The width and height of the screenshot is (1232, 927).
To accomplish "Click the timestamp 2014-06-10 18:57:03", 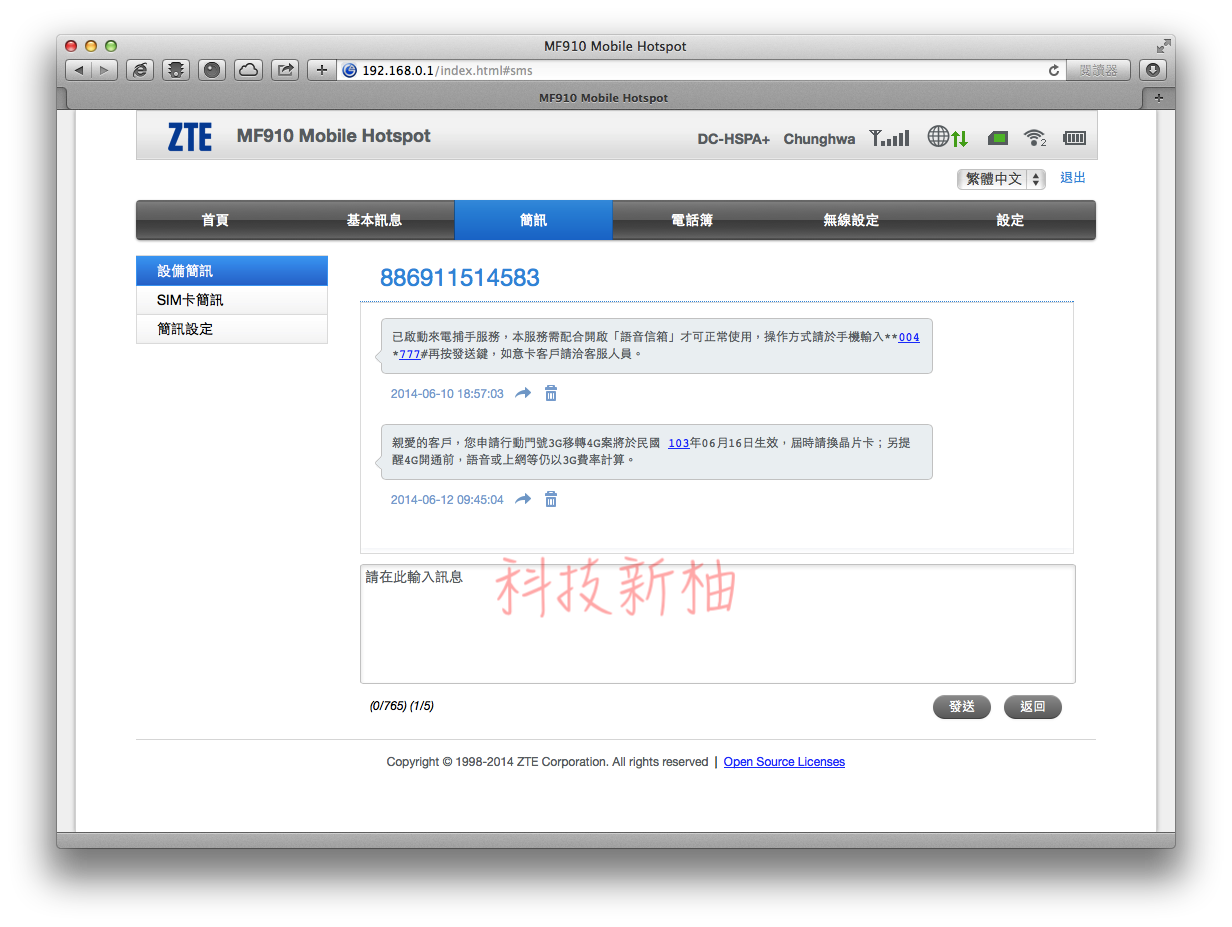I will 447,394.
